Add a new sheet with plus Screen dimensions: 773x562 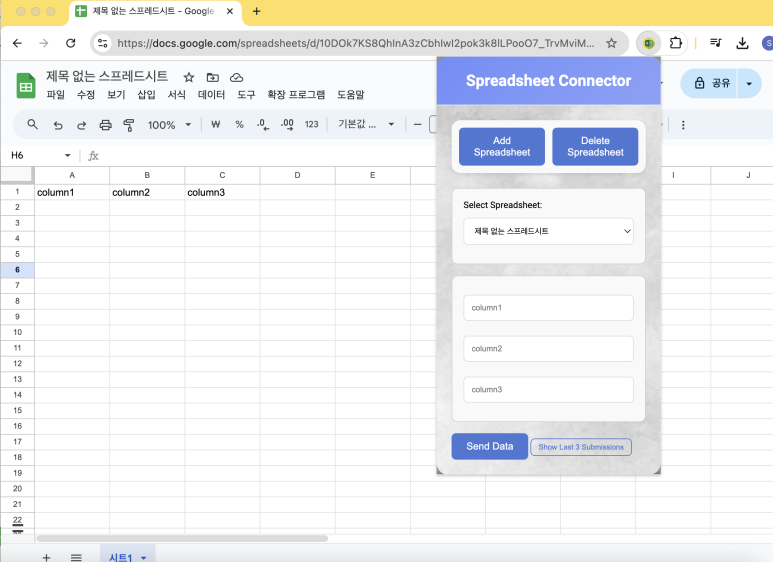pyautogui.click(x=46, y=557)
